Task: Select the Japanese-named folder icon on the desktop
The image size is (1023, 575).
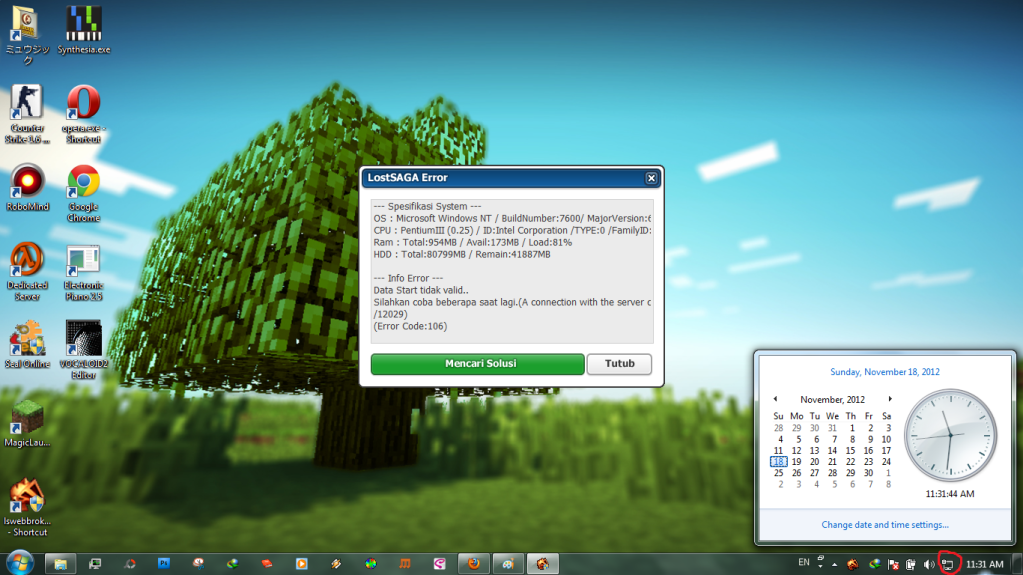Action: [x=27, y=34]
